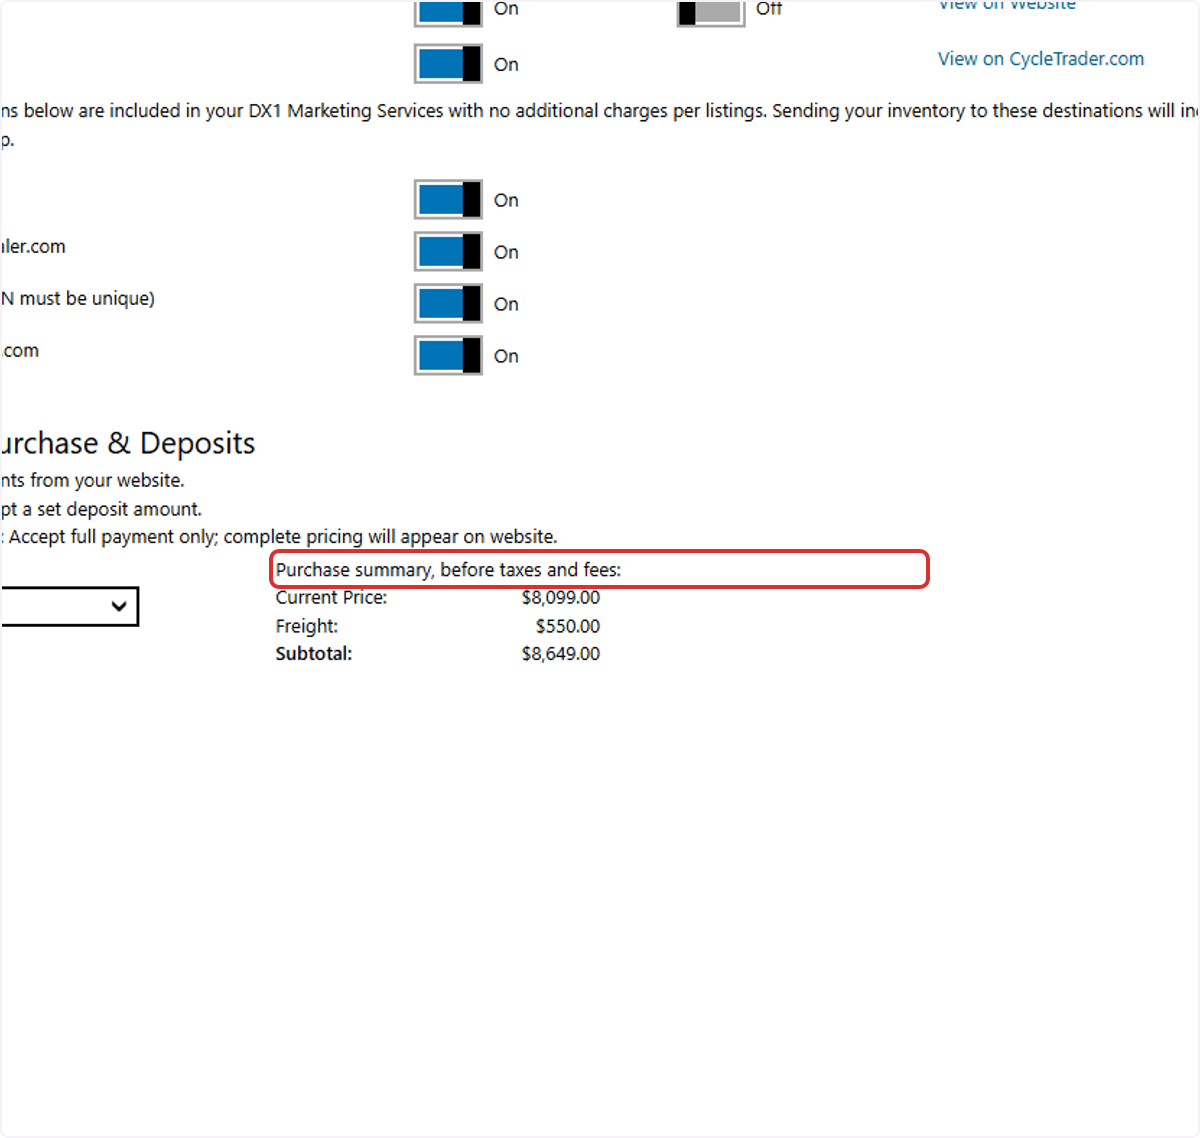Screen dimensions: 1200x1138
Task: Click the Off label beside gray switch
Action: pyautogui.click(x=769, y=8)
